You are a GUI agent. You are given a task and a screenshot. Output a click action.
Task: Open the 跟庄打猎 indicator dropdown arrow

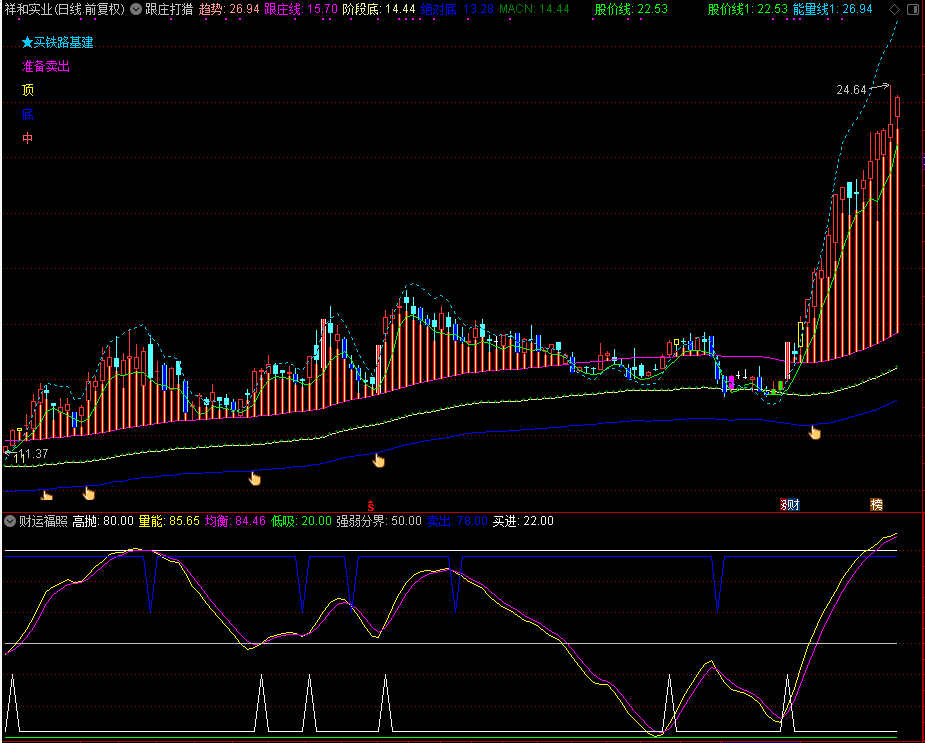[x=136, y=9]
